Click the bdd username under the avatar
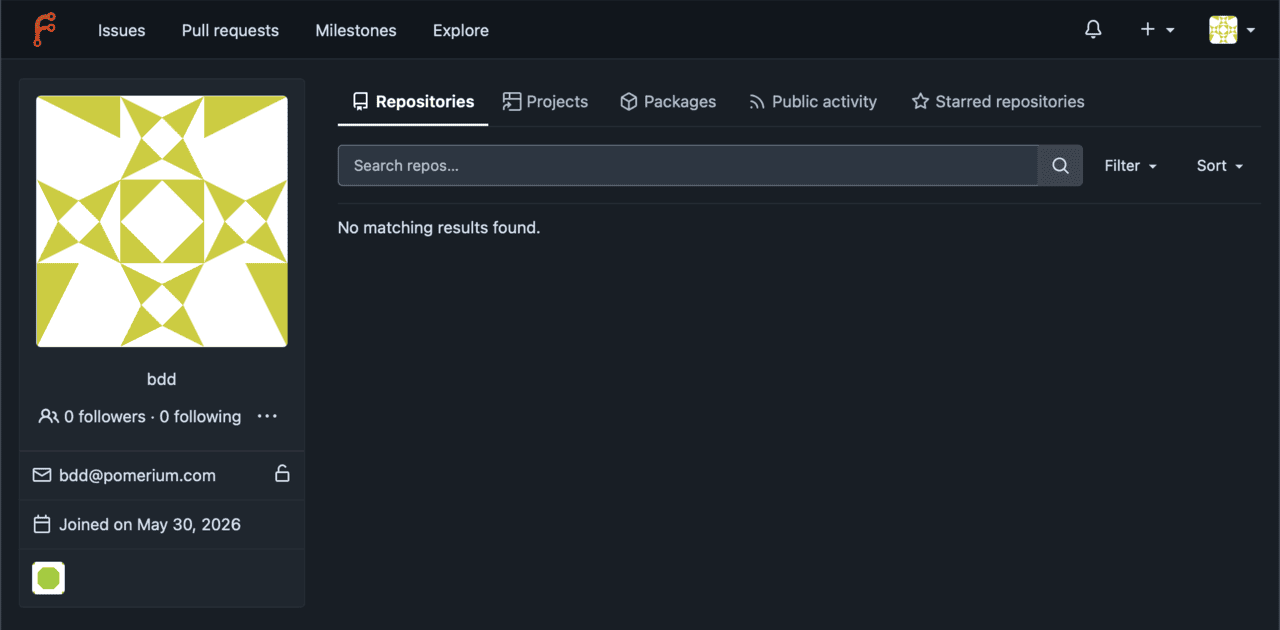The height and width of the screenshot is (630, 1280). click(161, 379)
